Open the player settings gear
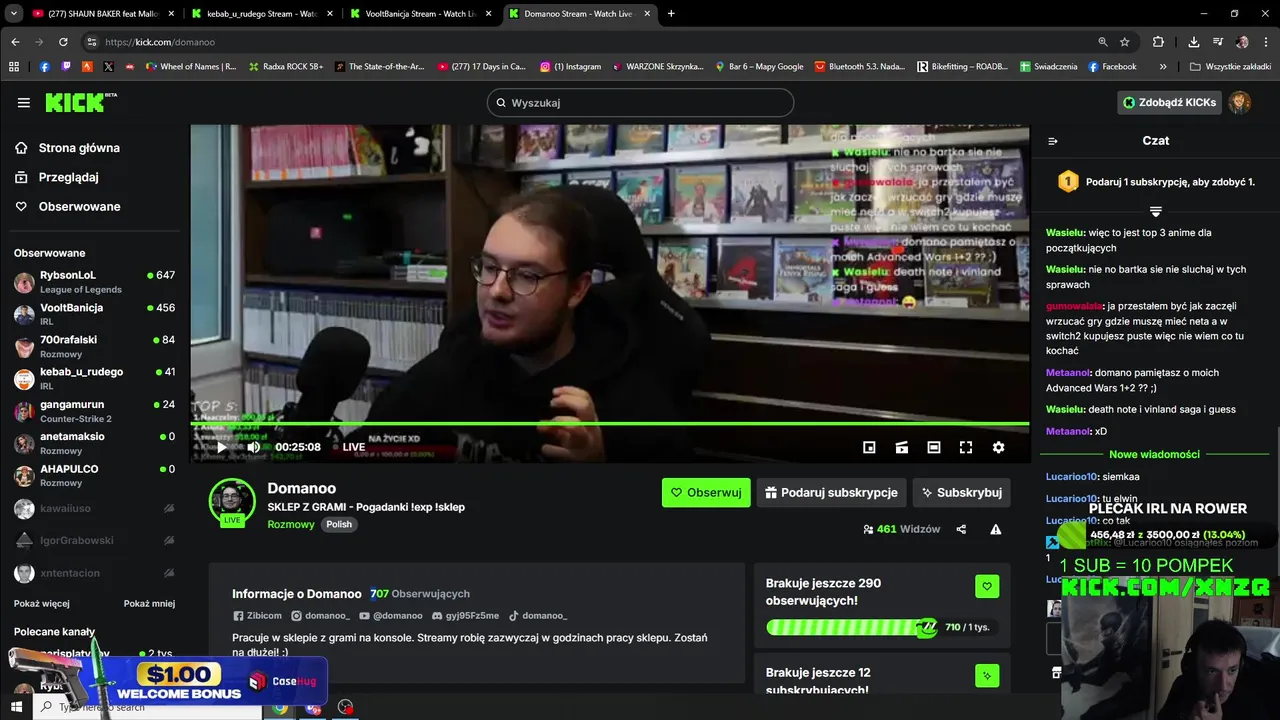This screenshot has height=720, width=1280. 998,447
